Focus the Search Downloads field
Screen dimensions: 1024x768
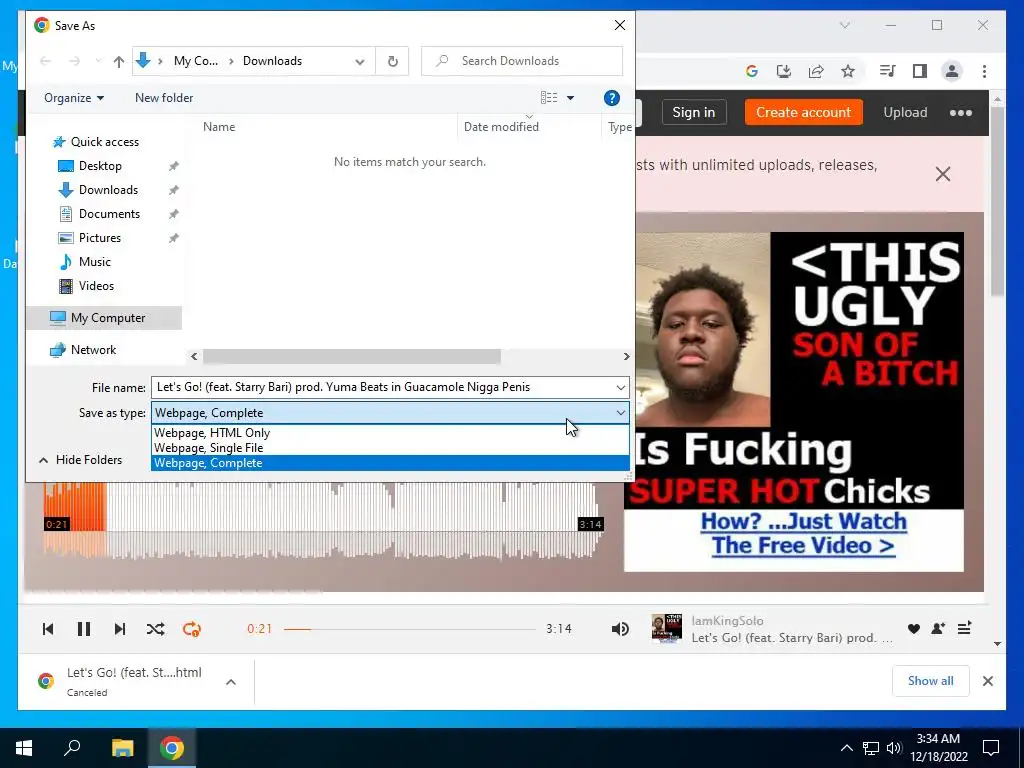coord(522,61)
